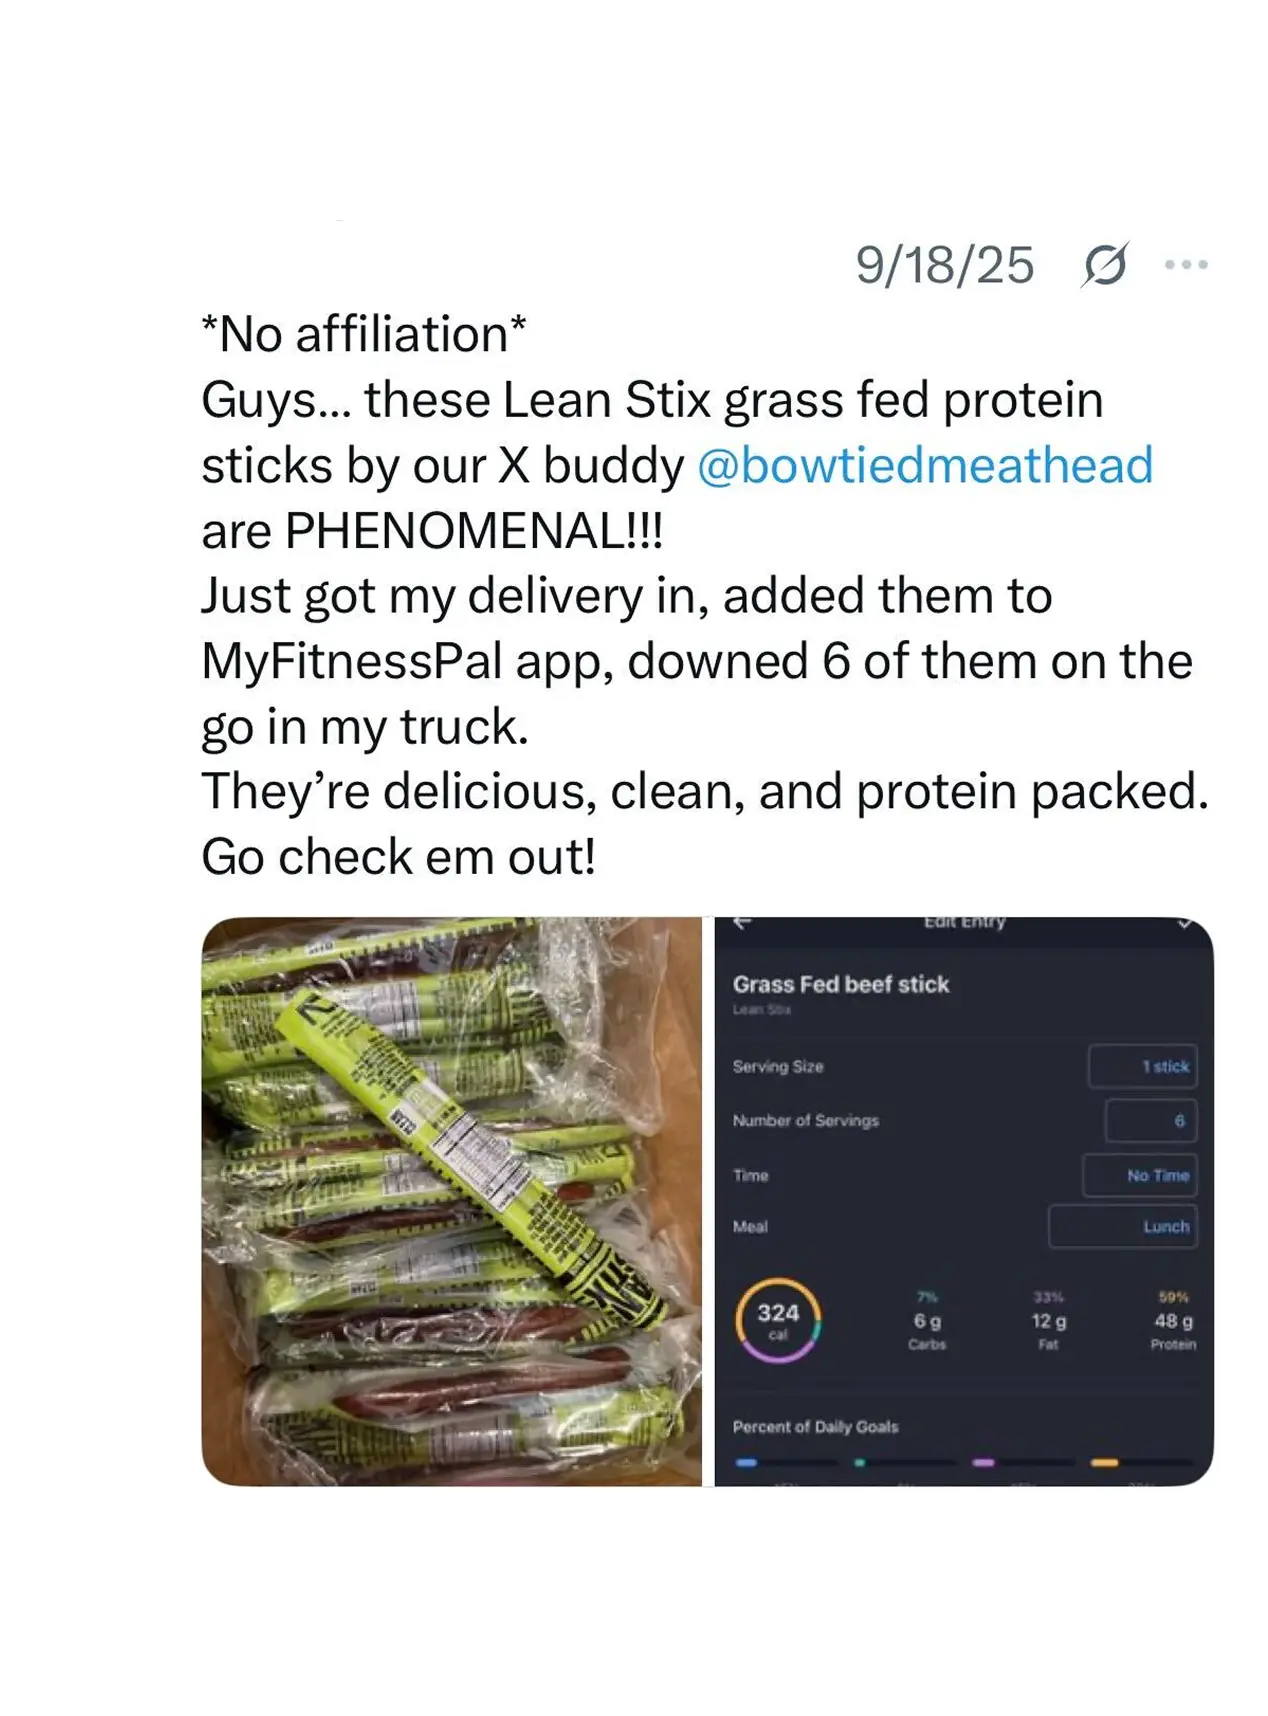Click the Grass Fed beef stick title

click(x=840, y=985)
